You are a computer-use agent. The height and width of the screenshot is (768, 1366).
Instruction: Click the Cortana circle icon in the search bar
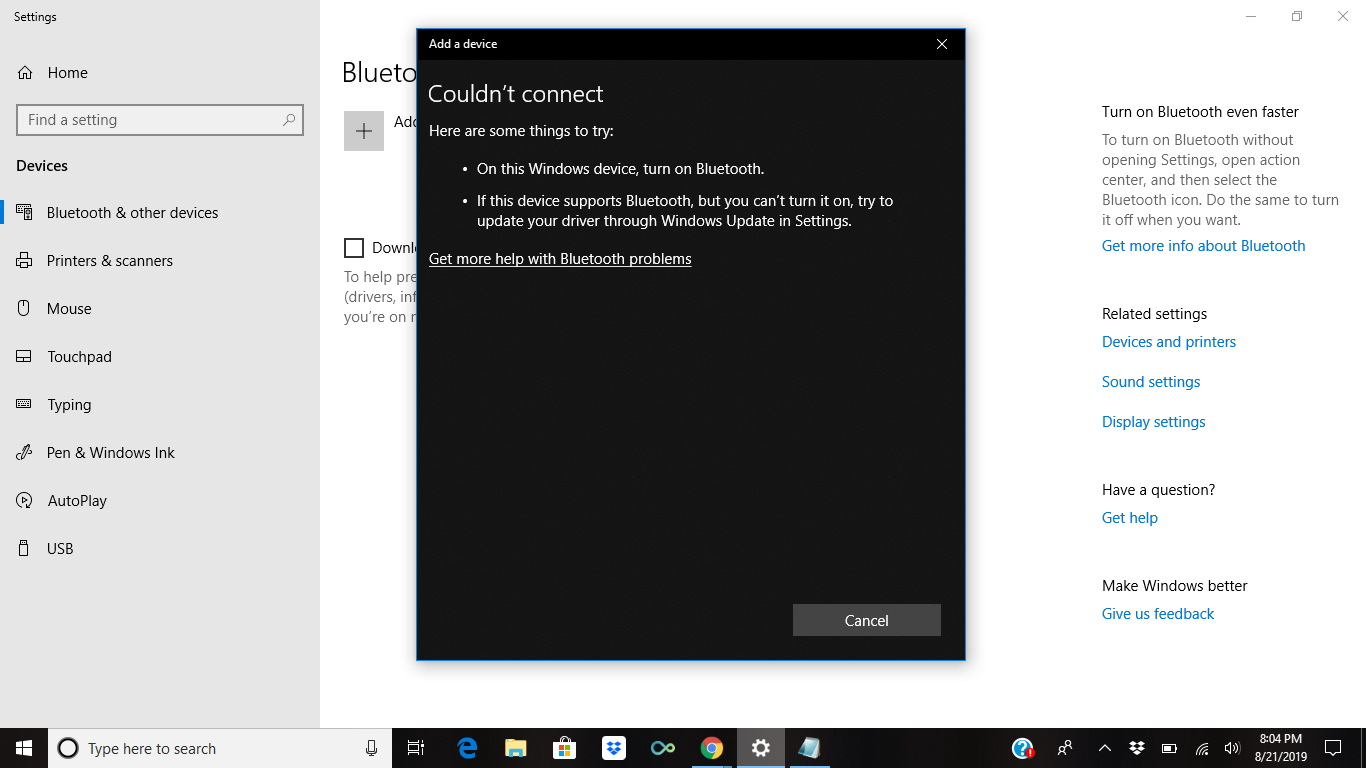point(68,748)
